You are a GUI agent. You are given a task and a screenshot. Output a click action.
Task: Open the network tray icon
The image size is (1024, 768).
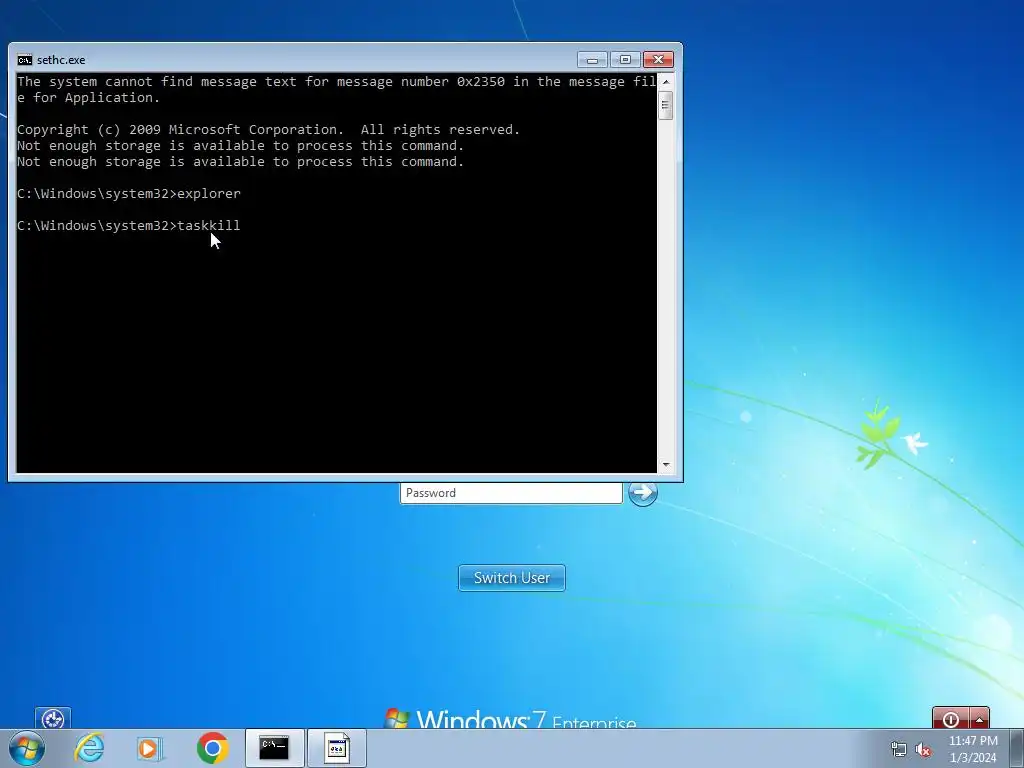(x=899, y=750)
